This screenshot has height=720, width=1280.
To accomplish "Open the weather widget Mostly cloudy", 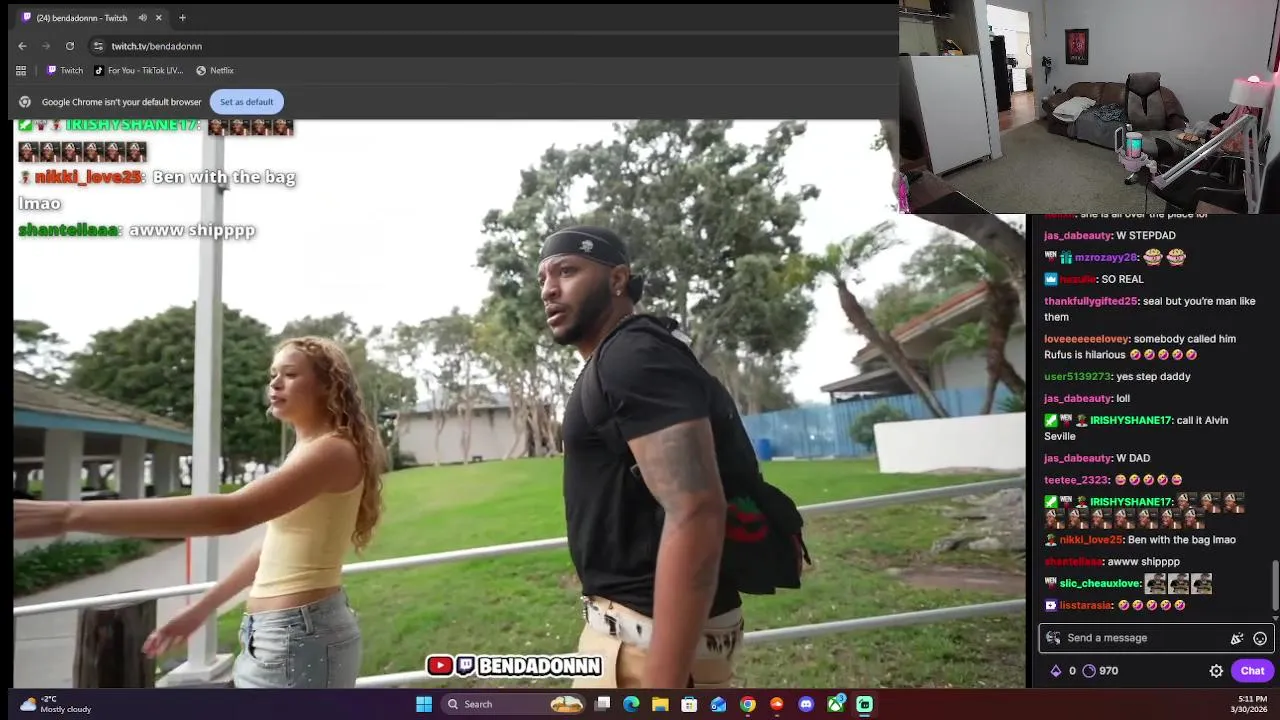I will coord(55,704).
